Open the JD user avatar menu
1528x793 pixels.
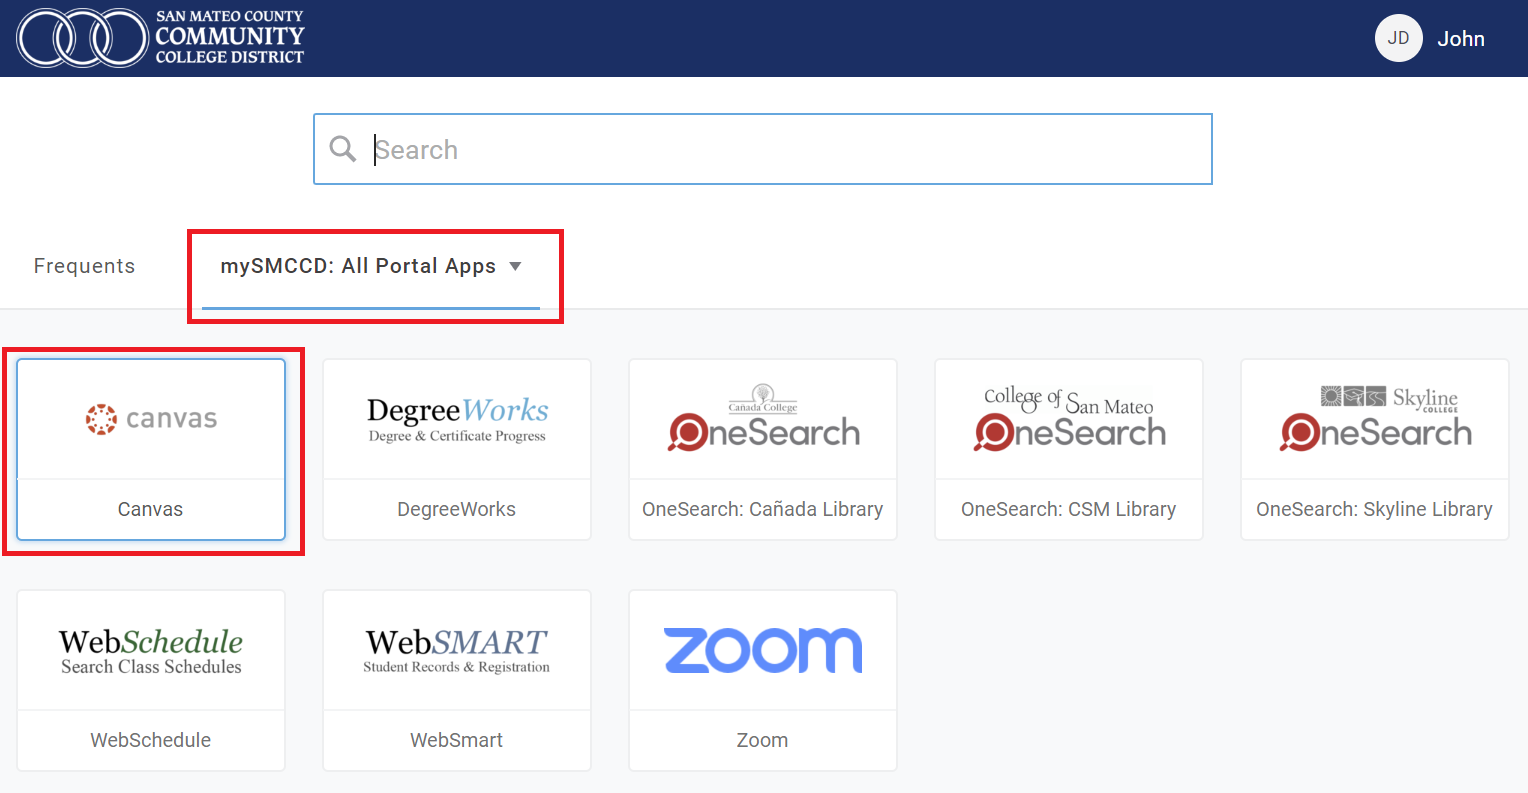click(x=1398, y=38)
